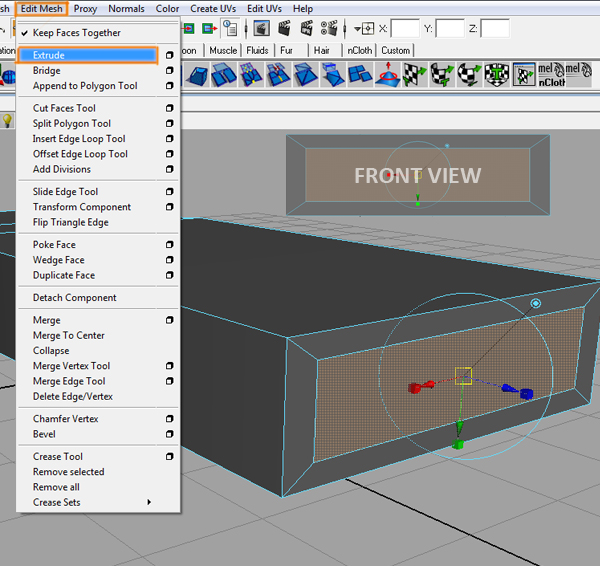Screen dimensions: 600x566
Task: Open the Help menu
Action: 303,8
